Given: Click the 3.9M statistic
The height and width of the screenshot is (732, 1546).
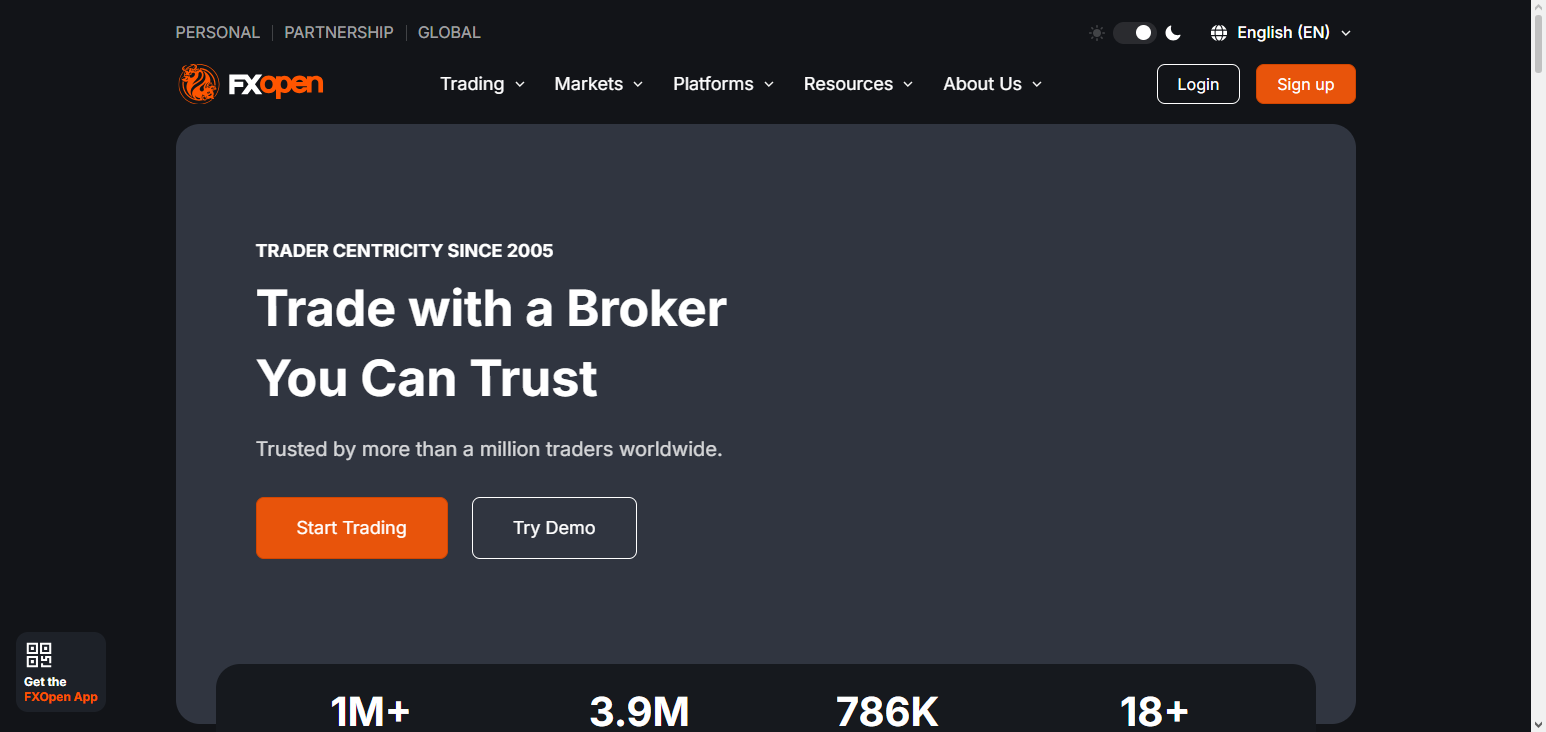Looking at the screenshot, I should tap(639, 712).
